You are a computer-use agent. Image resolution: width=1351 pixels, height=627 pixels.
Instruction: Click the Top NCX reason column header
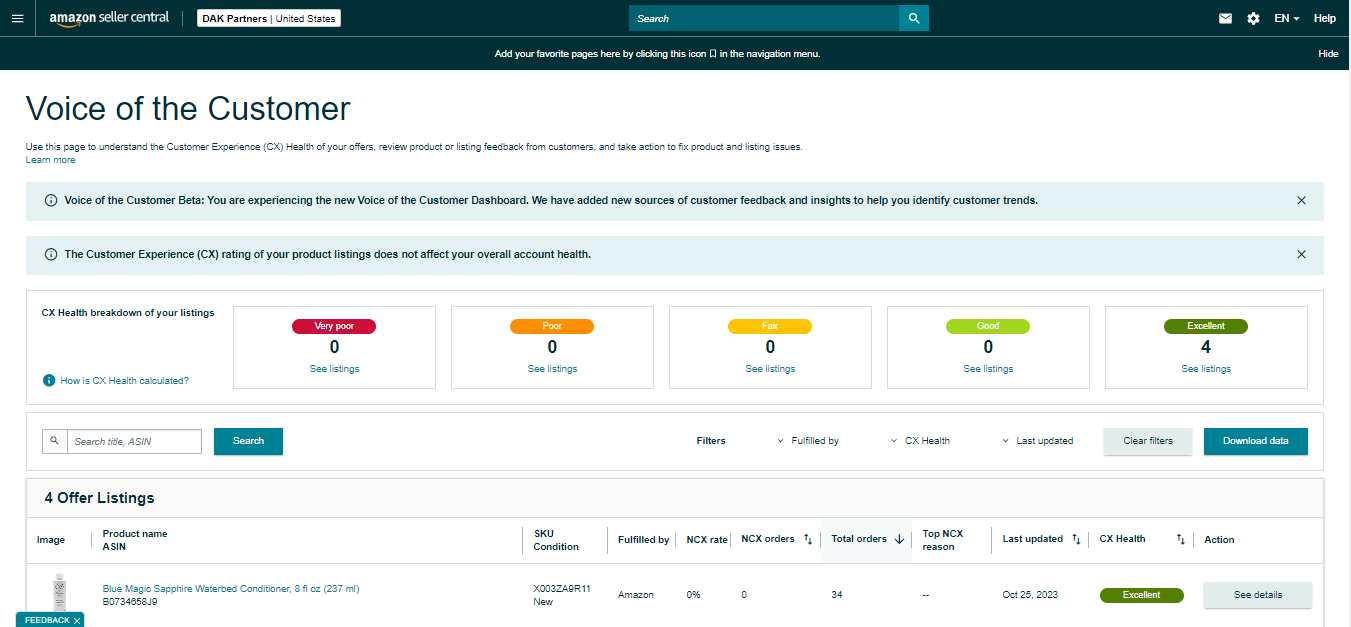pos(943,540)
